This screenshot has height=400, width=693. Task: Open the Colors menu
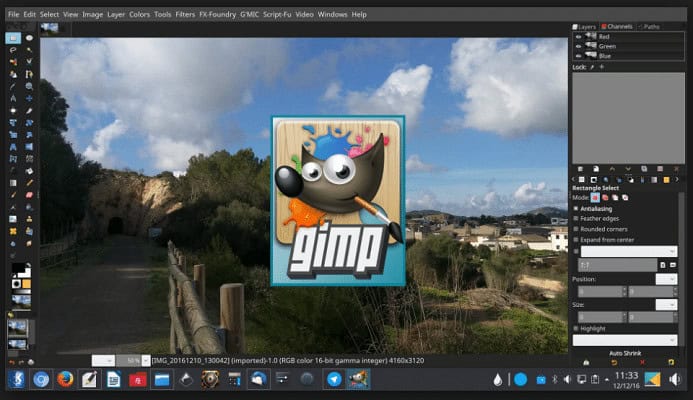[x=140, y=14]
